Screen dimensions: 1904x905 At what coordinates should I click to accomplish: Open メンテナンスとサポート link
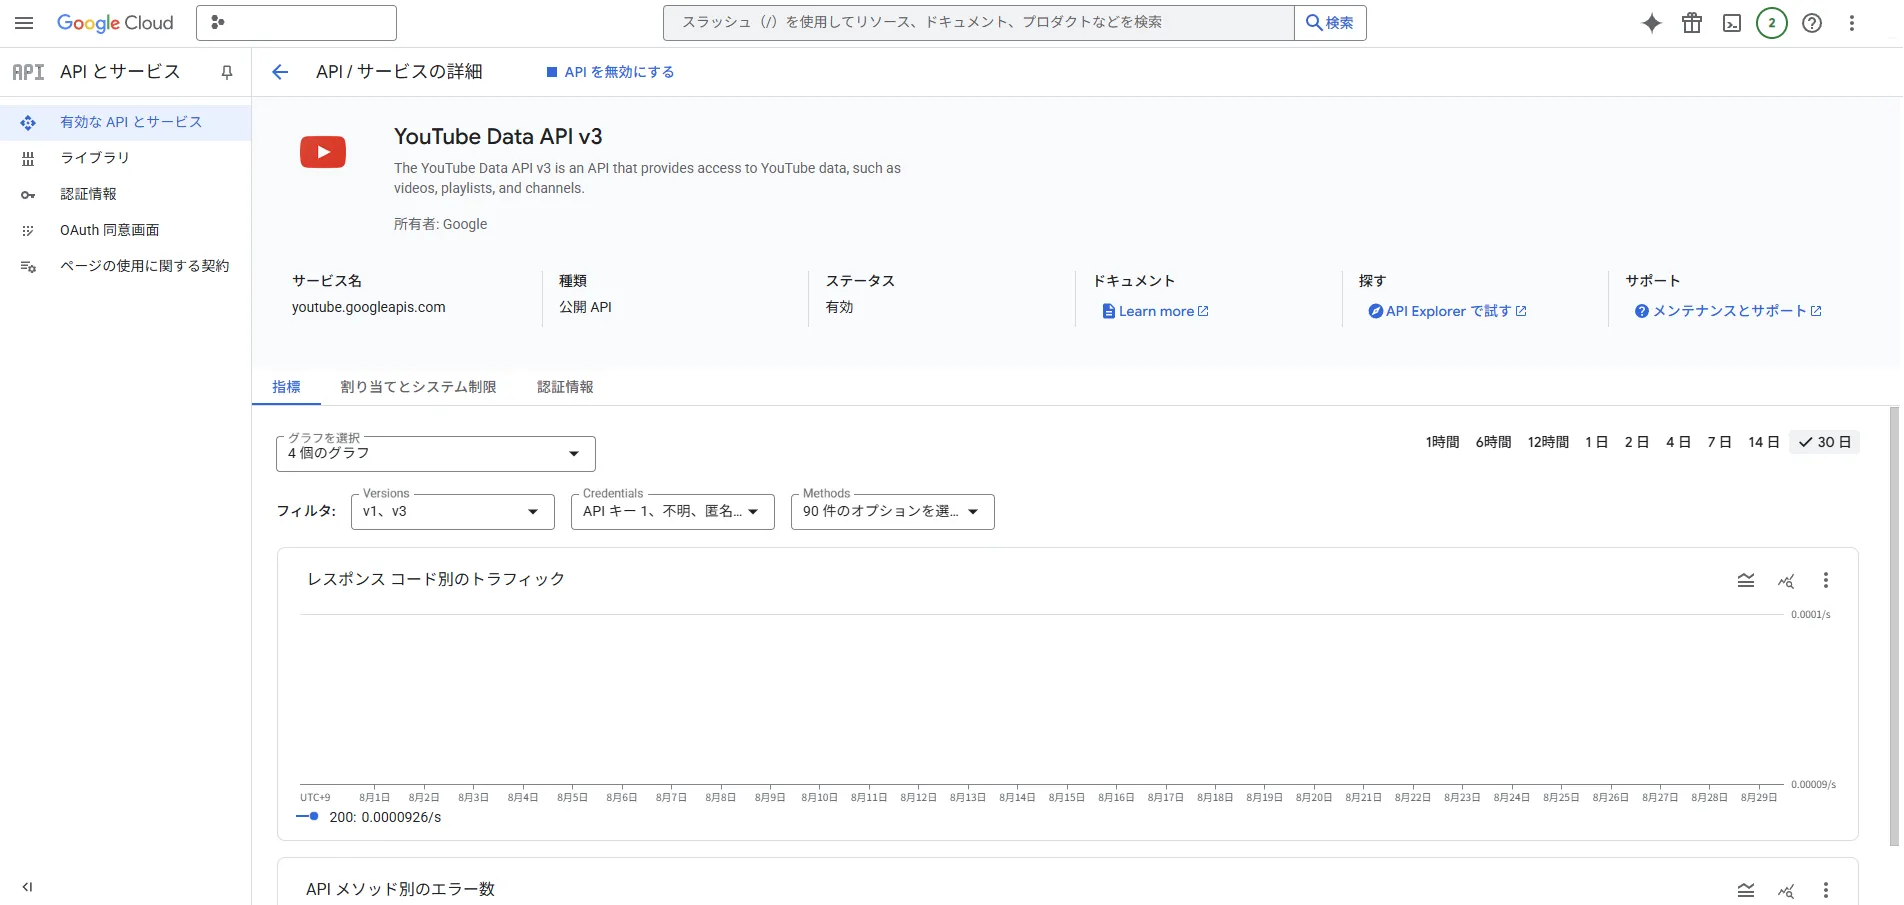click(1728, 311)
